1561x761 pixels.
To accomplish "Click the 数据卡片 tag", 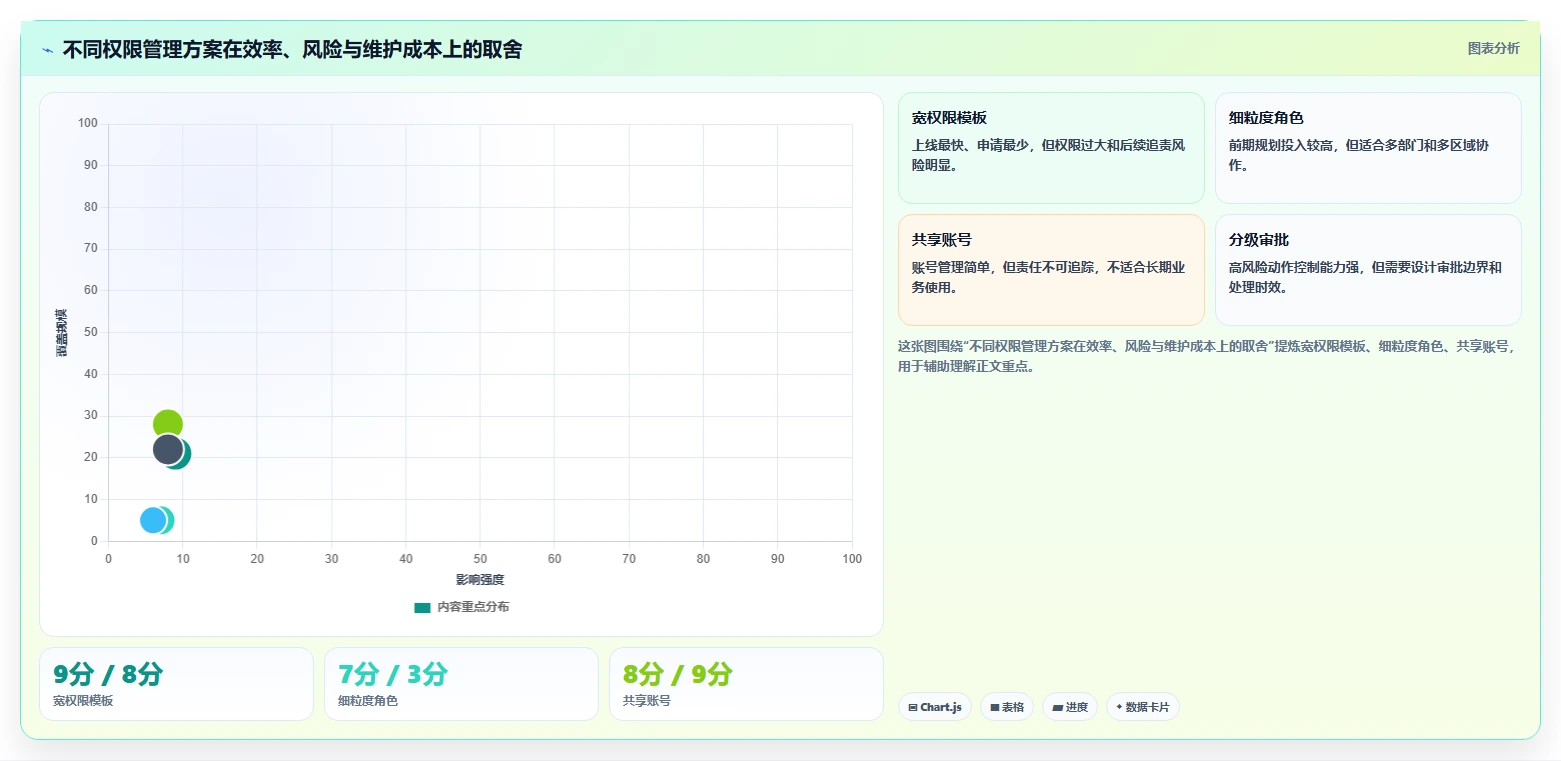I will pos(1143,707).
